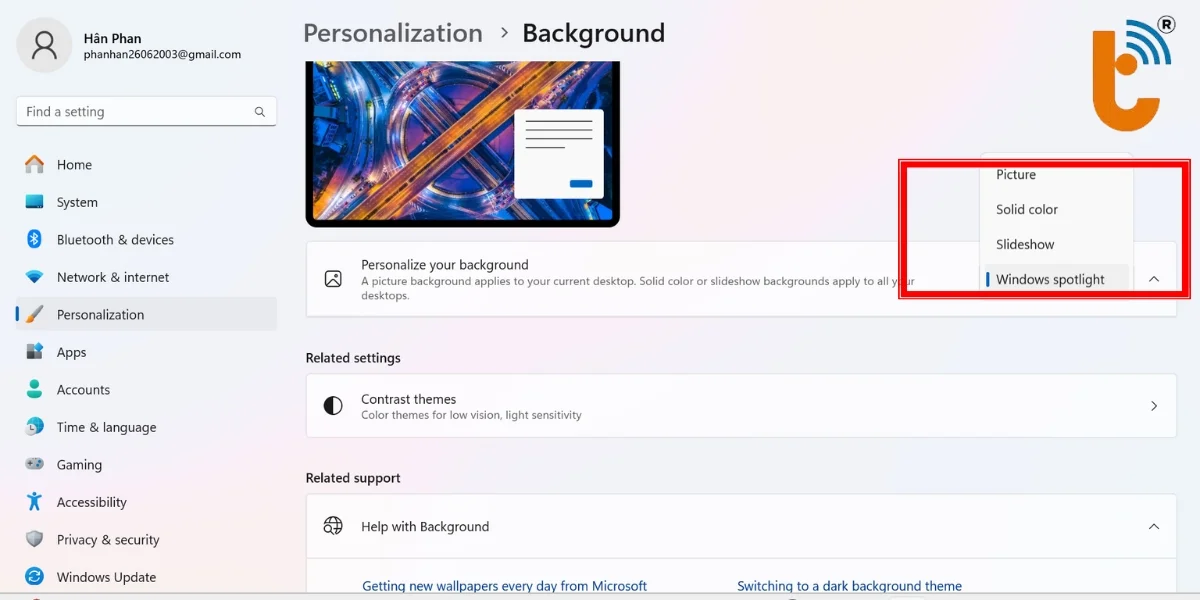This screenshot has height=600, width=1200.
Task: Open Contrast themes settings page
Action: tap(741, 406)
